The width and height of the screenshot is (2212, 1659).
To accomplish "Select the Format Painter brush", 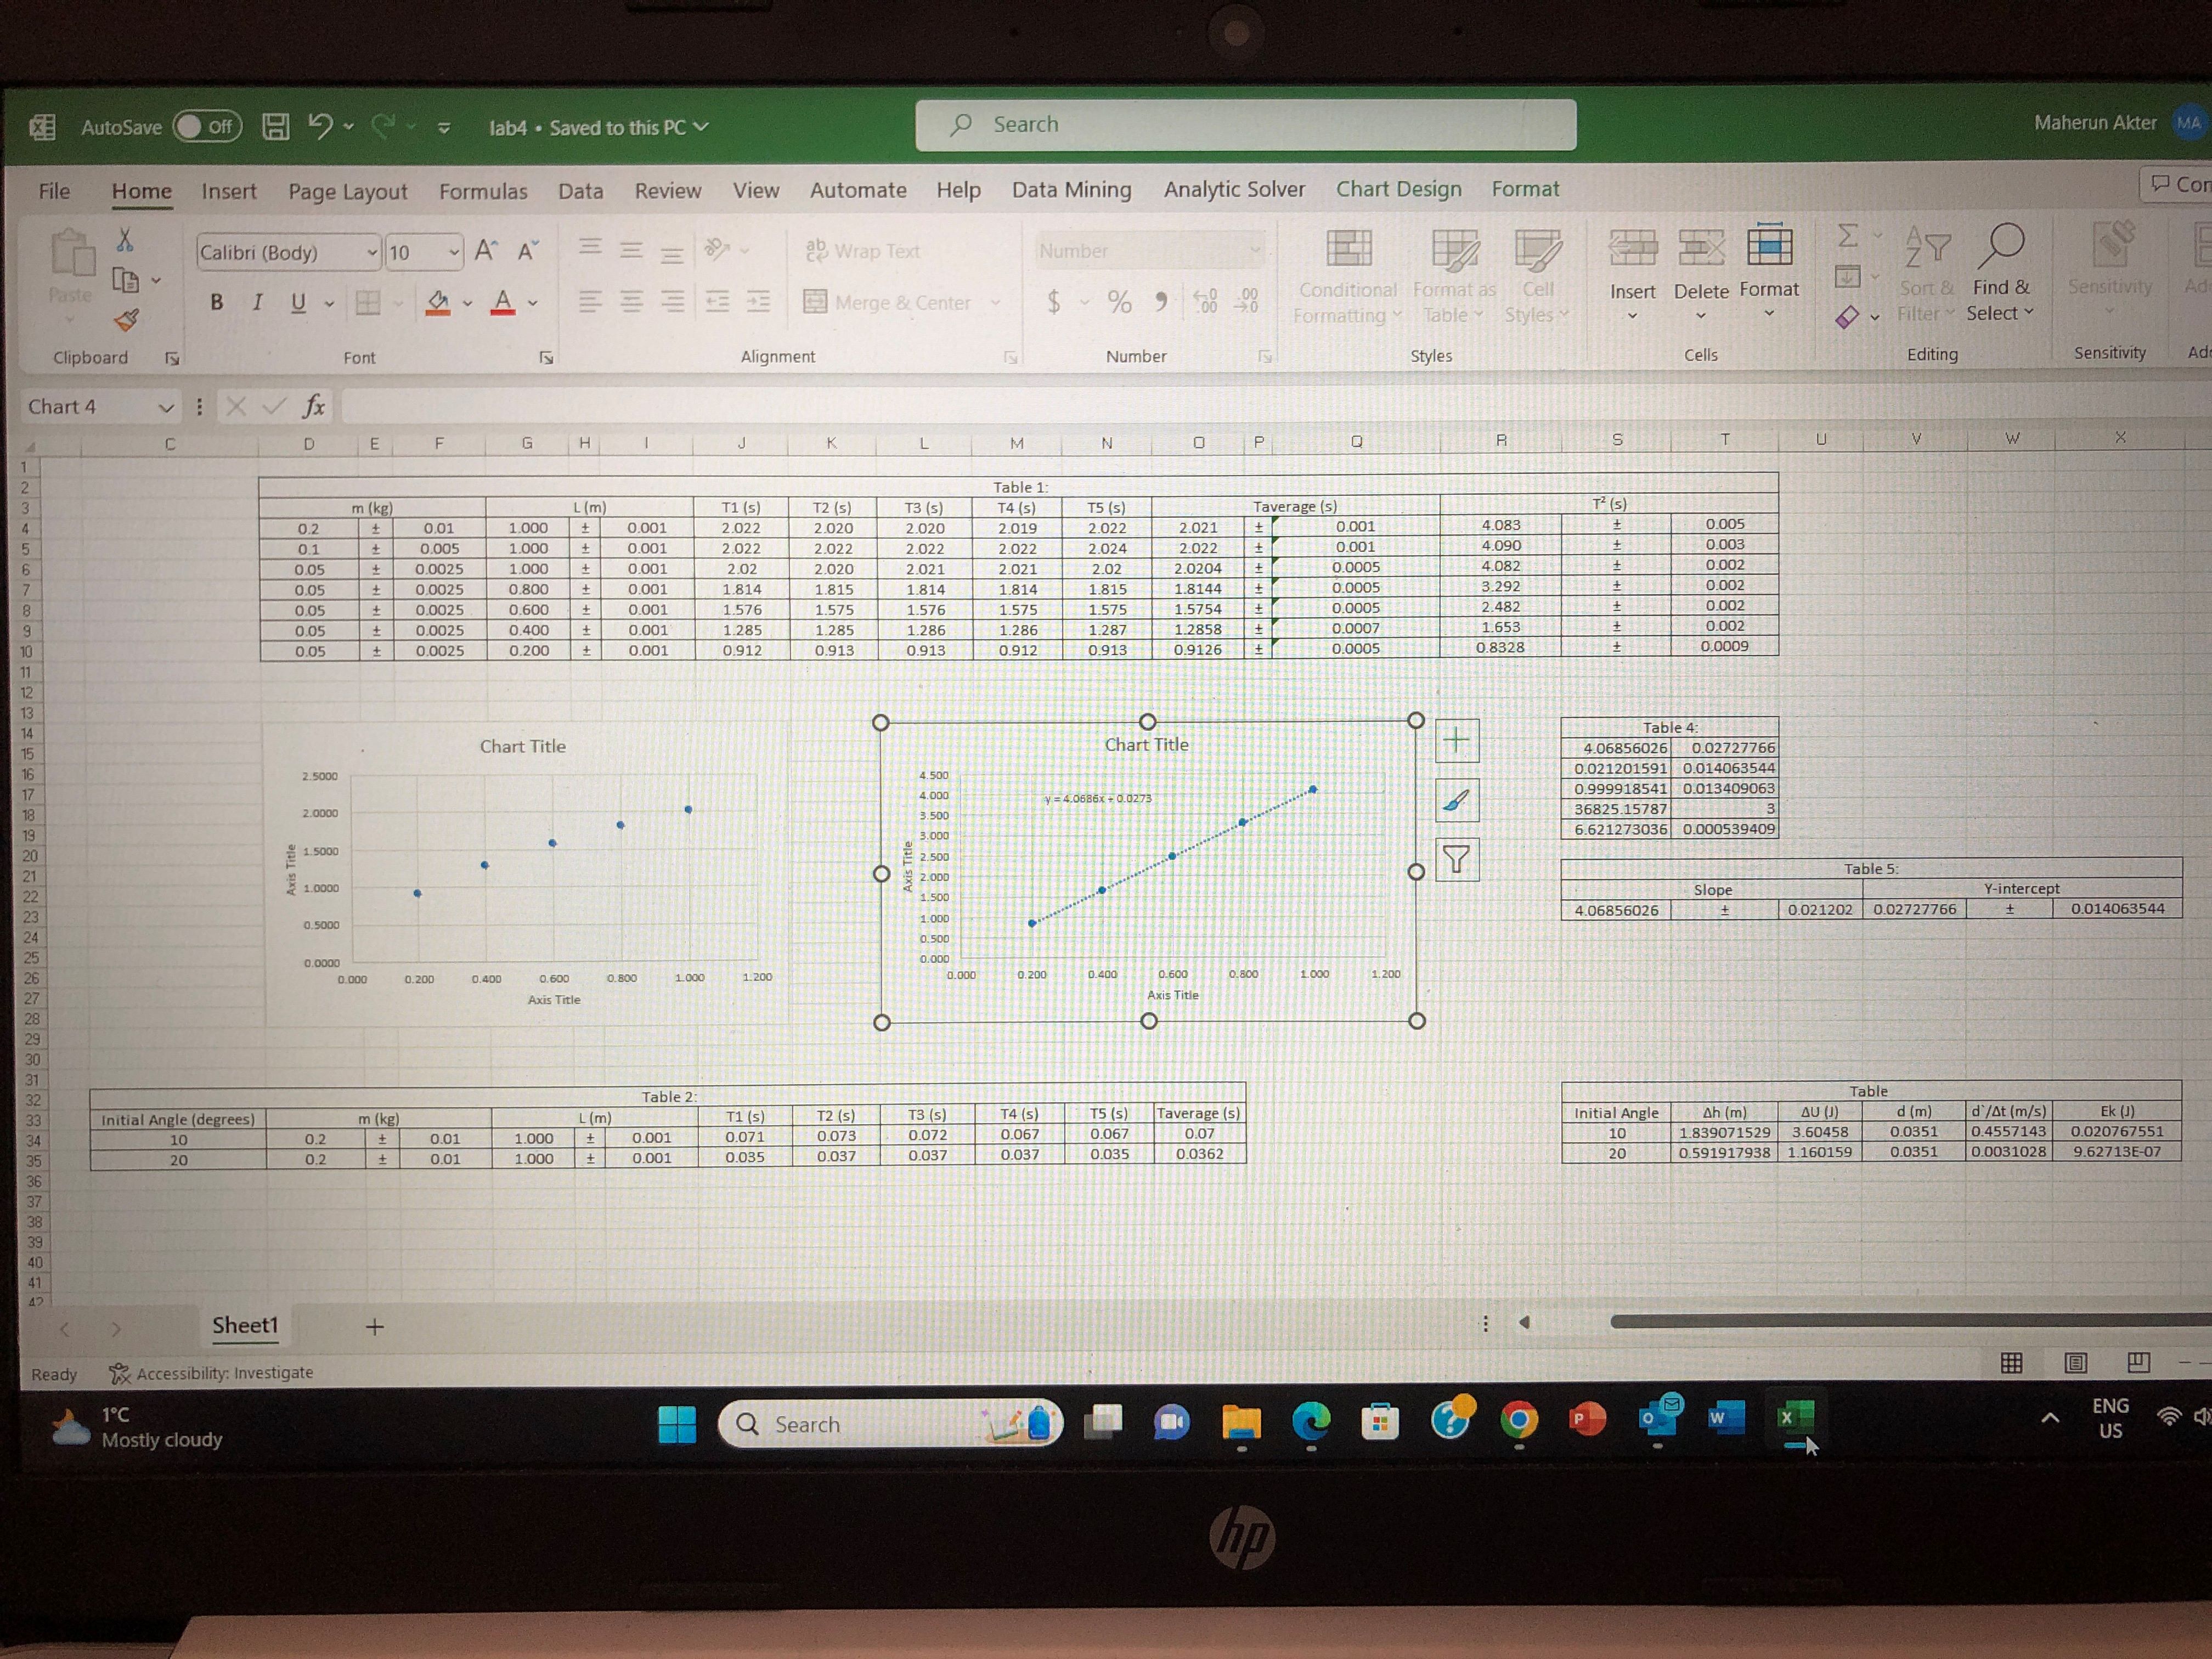I will (x=126, y=320).
